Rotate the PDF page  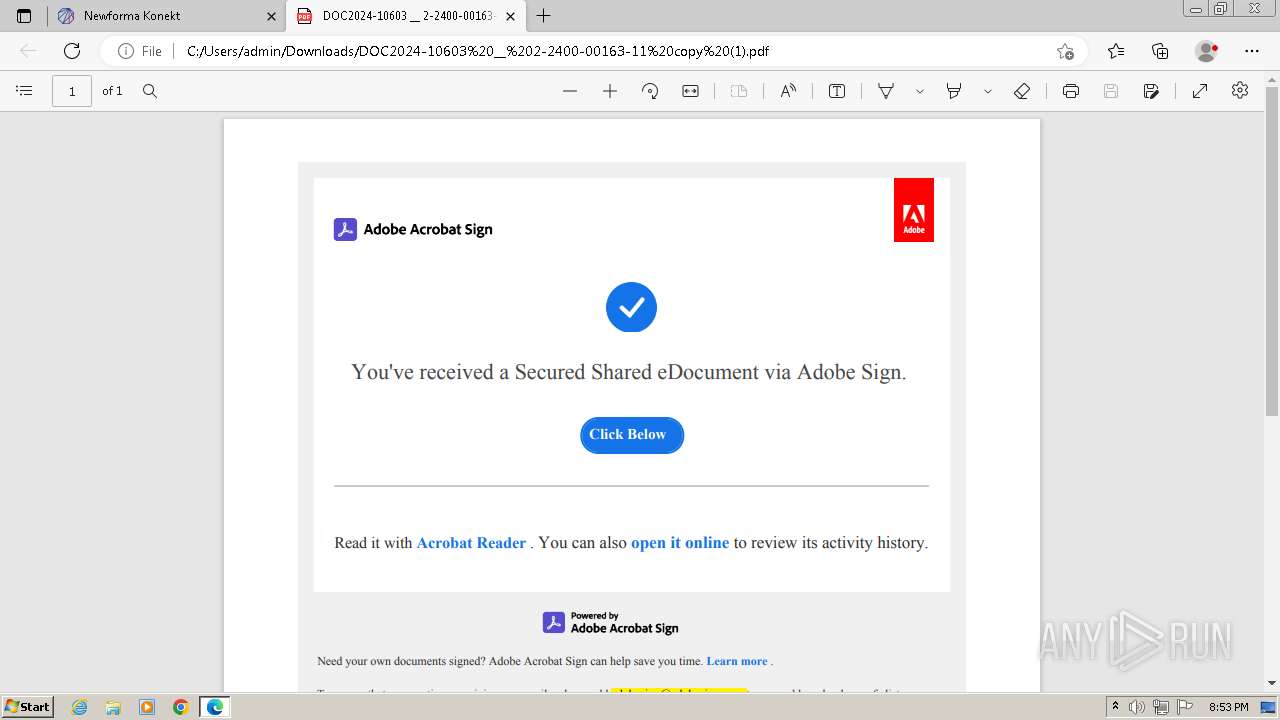pyautogui.click(x=650, y=91)
